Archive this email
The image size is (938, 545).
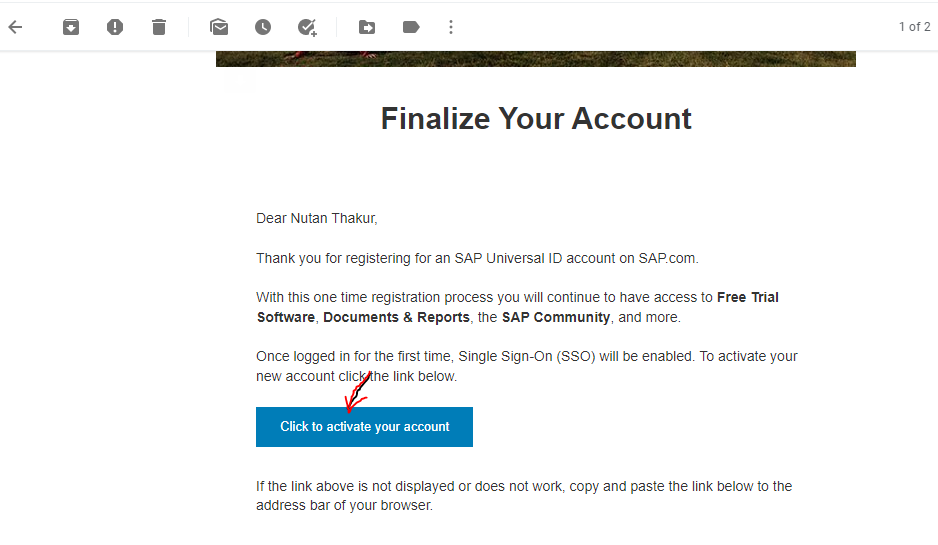71,27
